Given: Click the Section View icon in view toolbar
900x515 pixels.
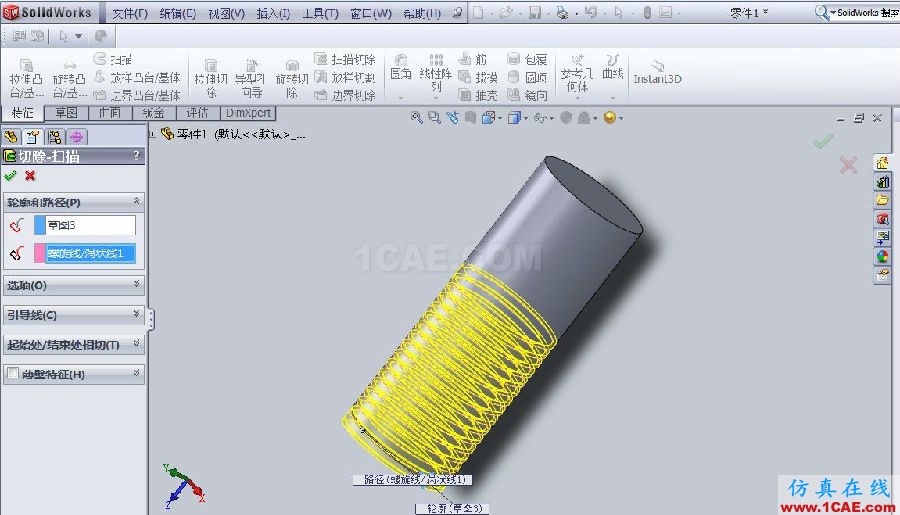Looking at the screenshot, I should (x=471, y=118).
